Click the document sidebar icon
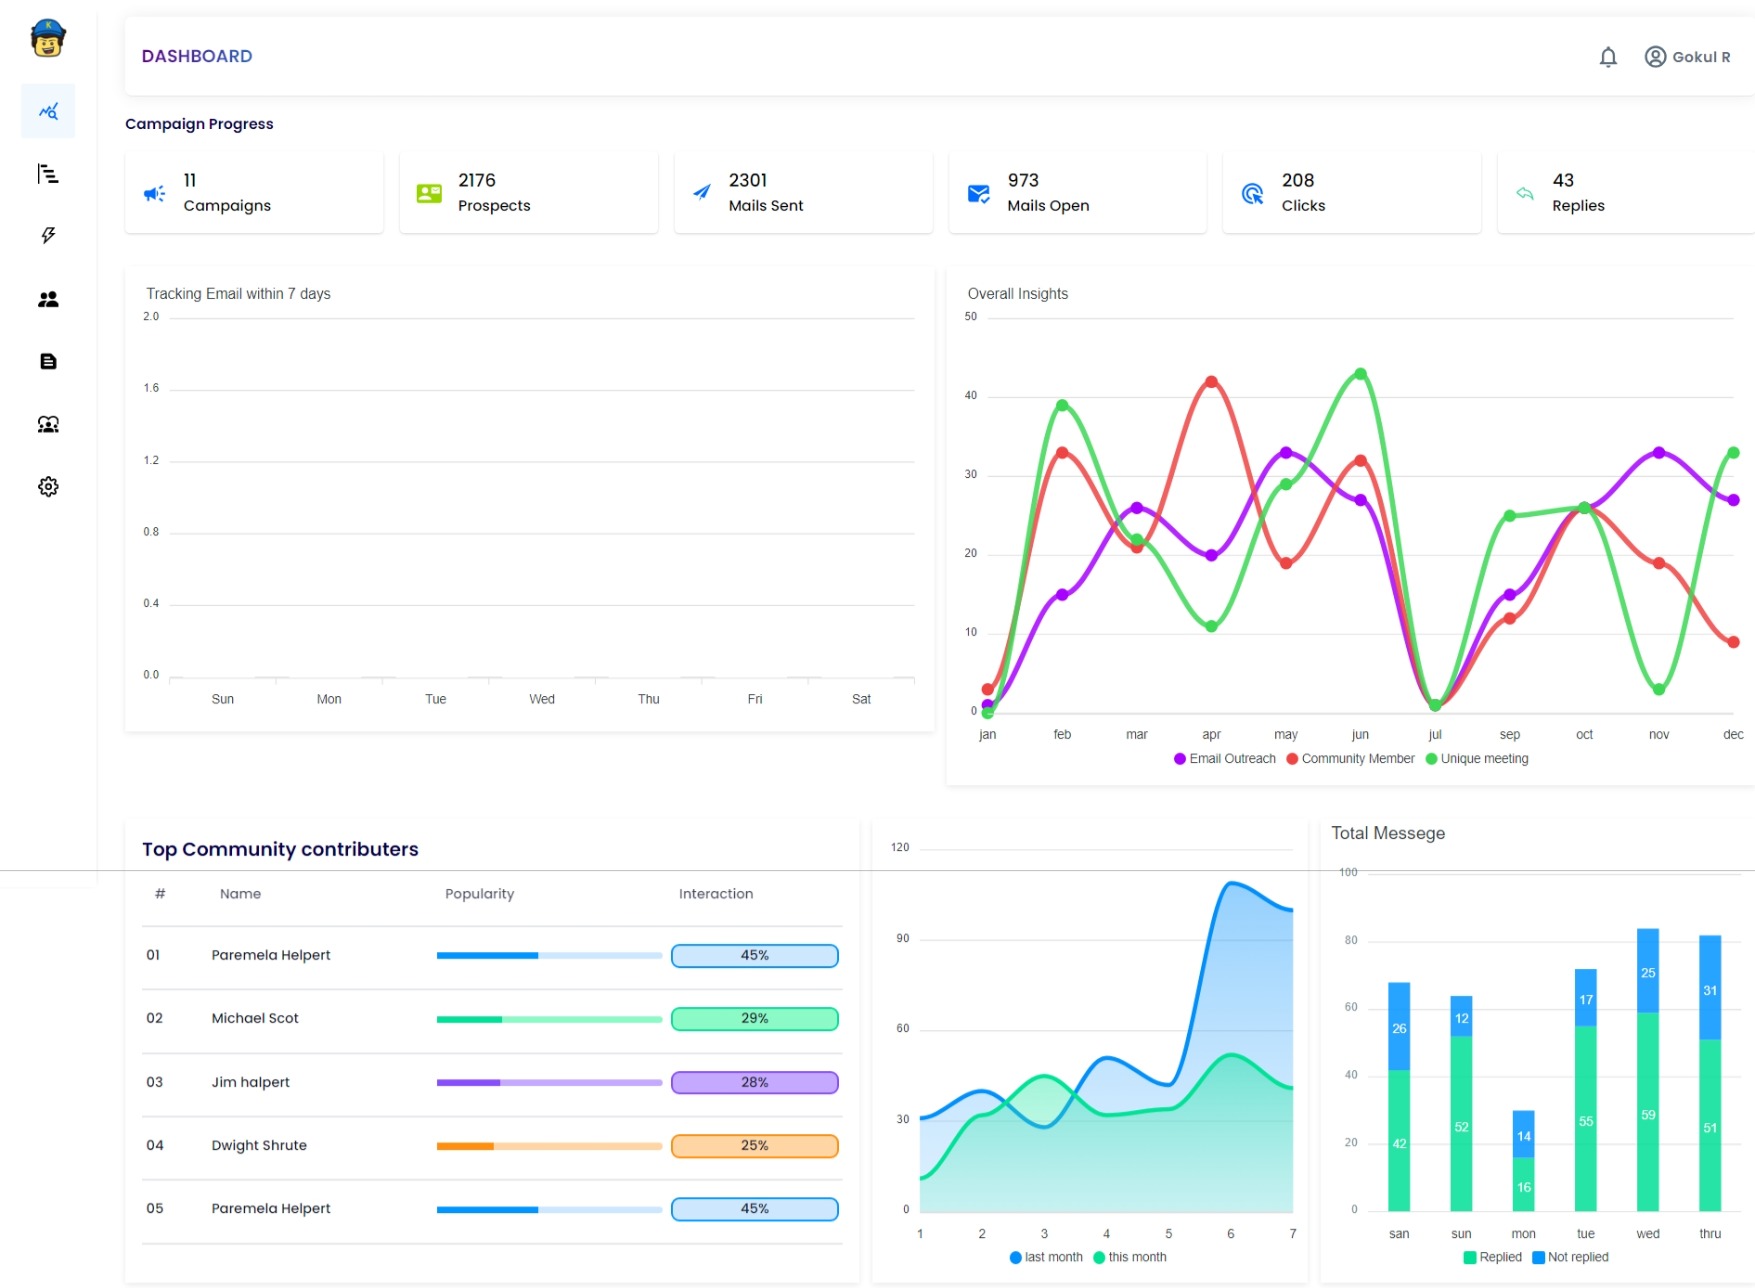Image resolution: width=1755 pixels, height=1288 pixels. point(48,361)
